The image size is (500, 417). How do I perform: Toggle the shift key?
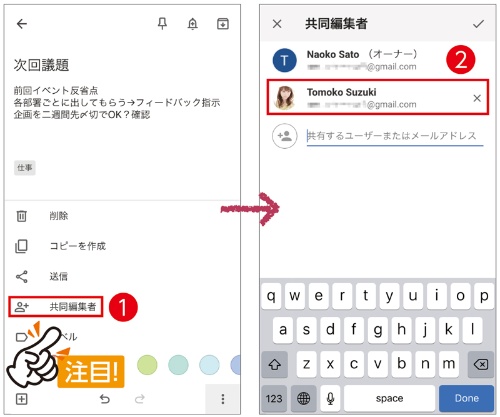pyautogui.click(x=275, y=364)
